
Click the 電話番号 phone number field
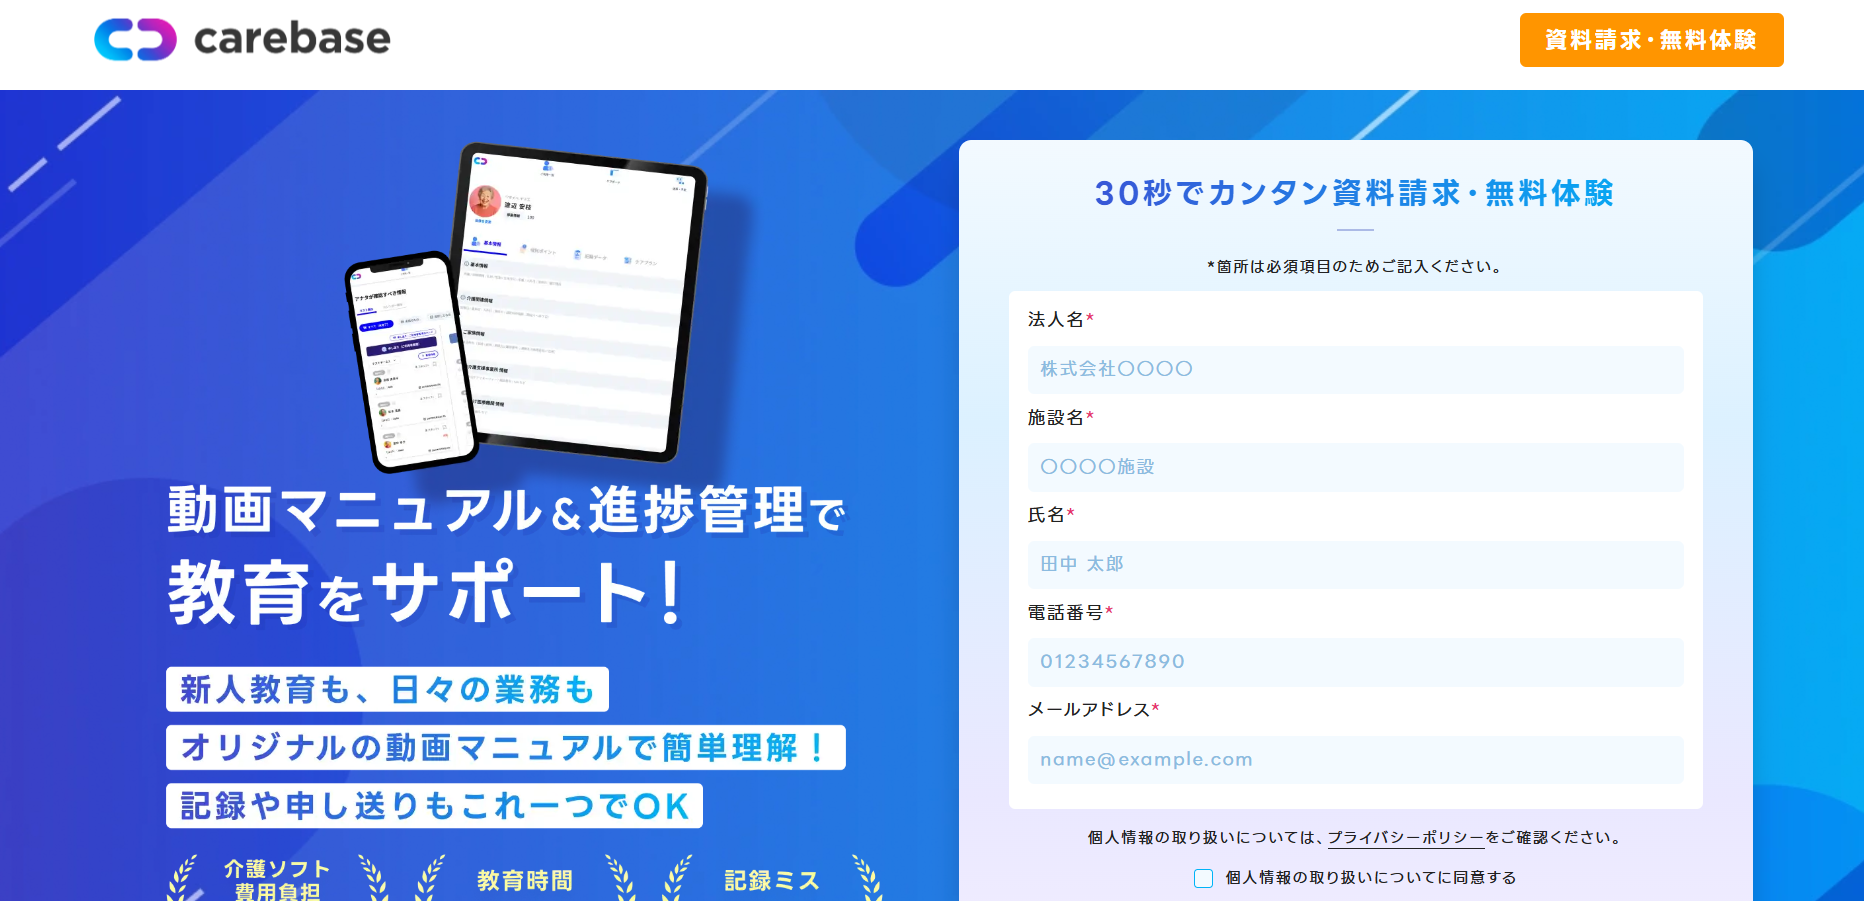(x=1355, y=662)
